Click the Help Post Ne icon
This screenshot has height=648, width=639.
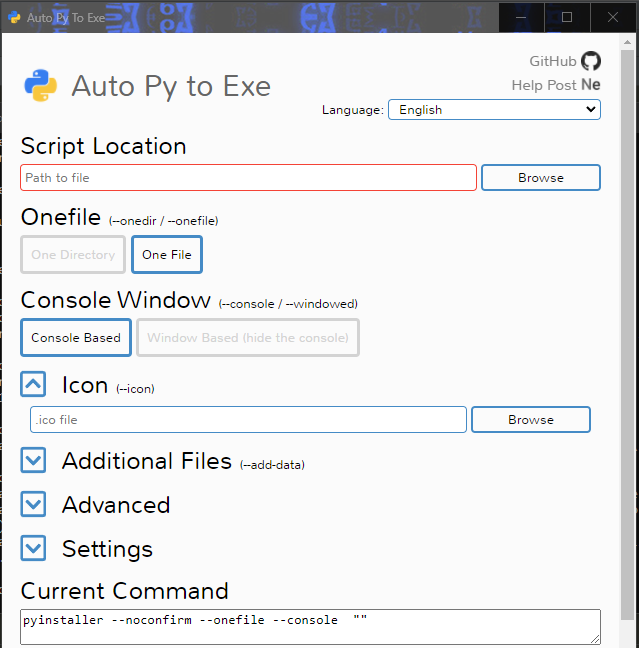pyautogui.click(x=591, y=85)
